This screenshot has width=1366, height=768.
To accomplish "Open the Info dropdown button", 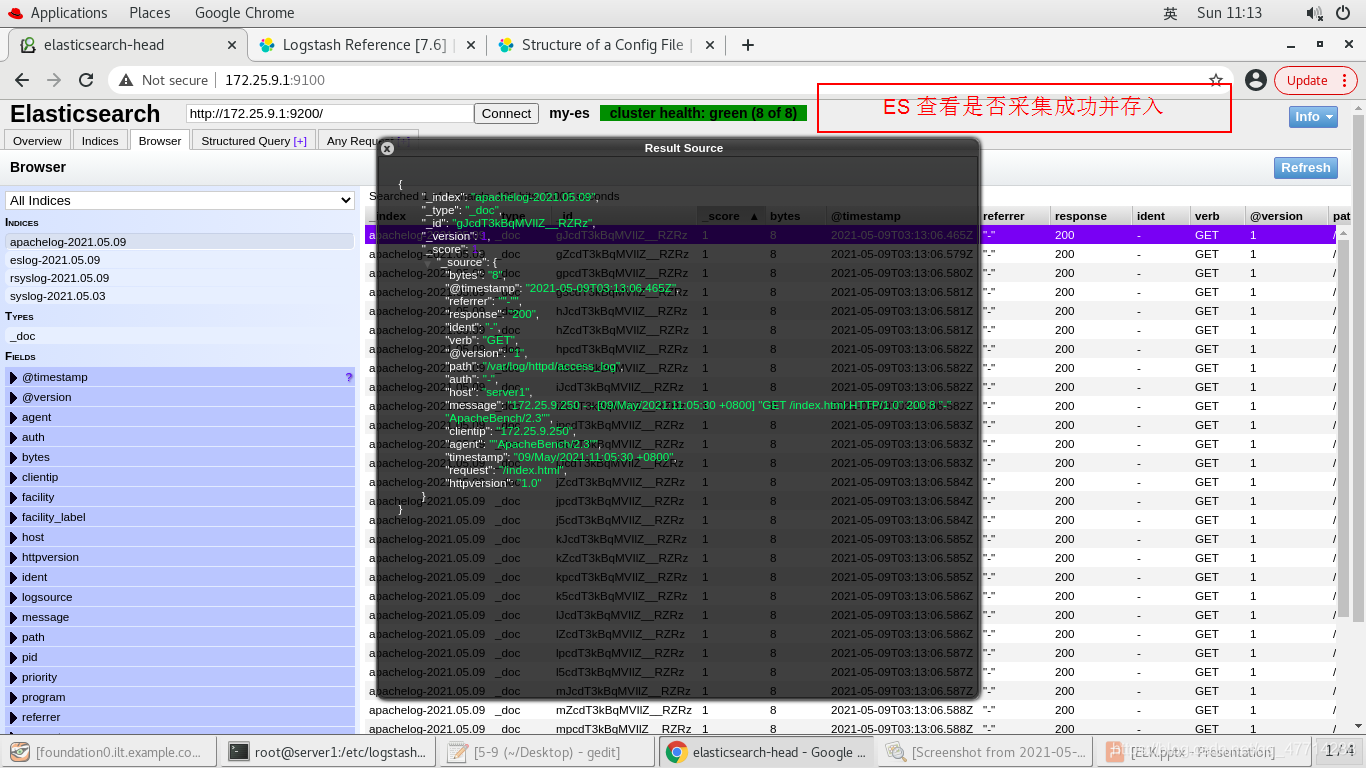I will click(1313, 117).
